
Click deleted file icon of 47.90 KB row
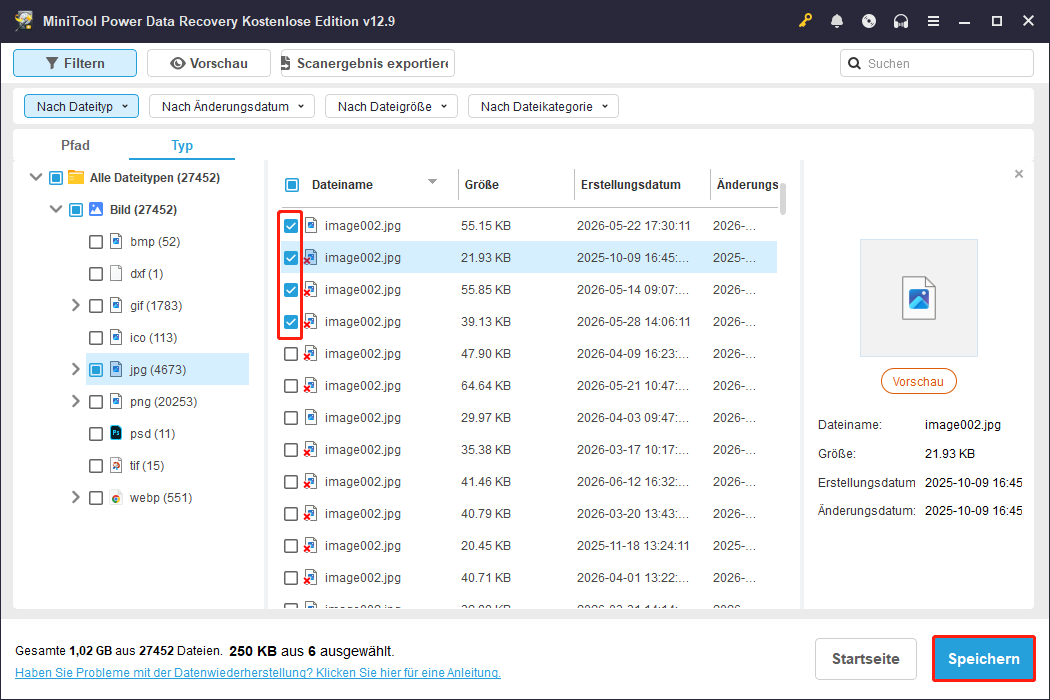tap(311, 354)
